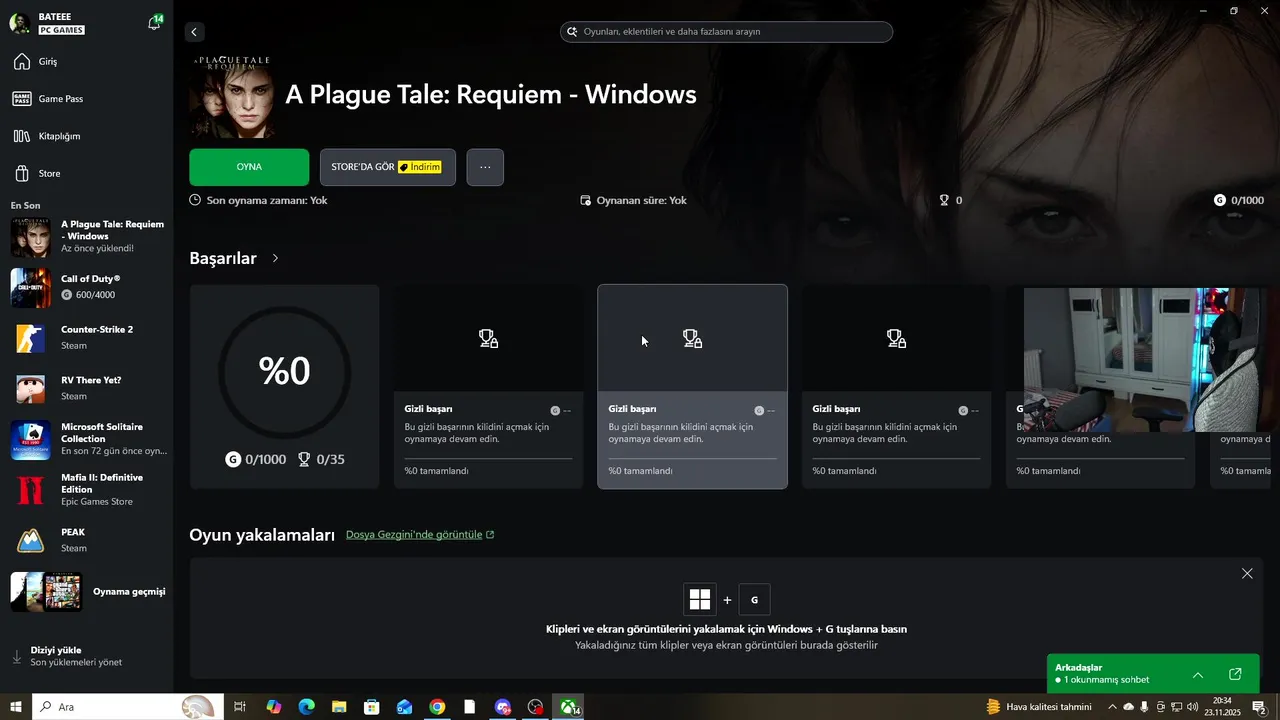The height and width of the screenshot is (720, 1280).
Task: Open Microsoft Store from the taskbar
Action: click(x=371, y=707)
